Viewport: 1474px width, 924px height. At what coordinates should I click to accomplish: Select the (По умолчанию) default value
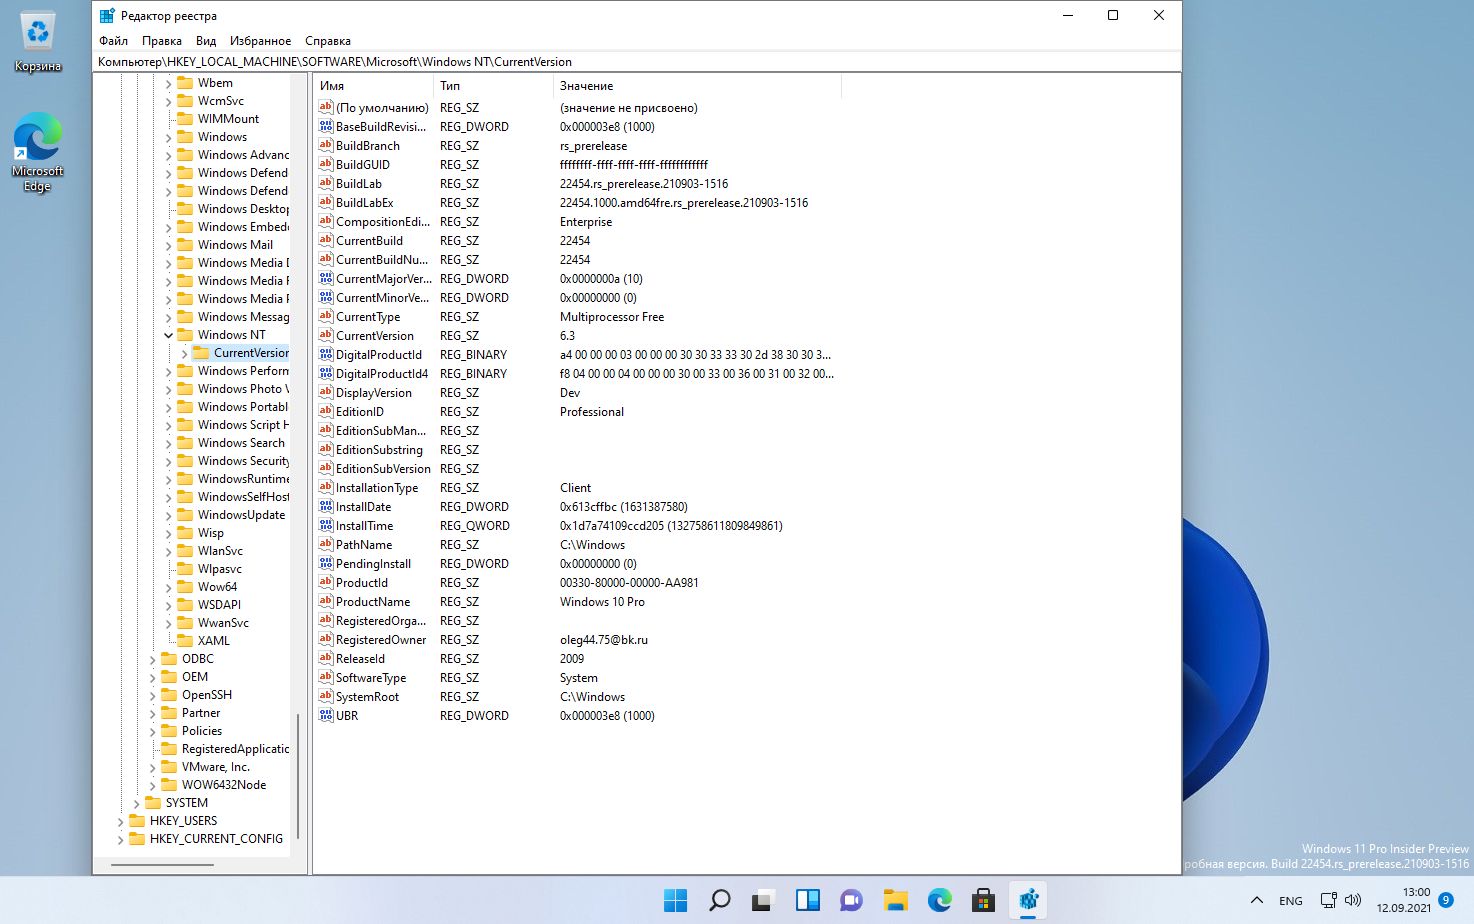pos(382,108)
